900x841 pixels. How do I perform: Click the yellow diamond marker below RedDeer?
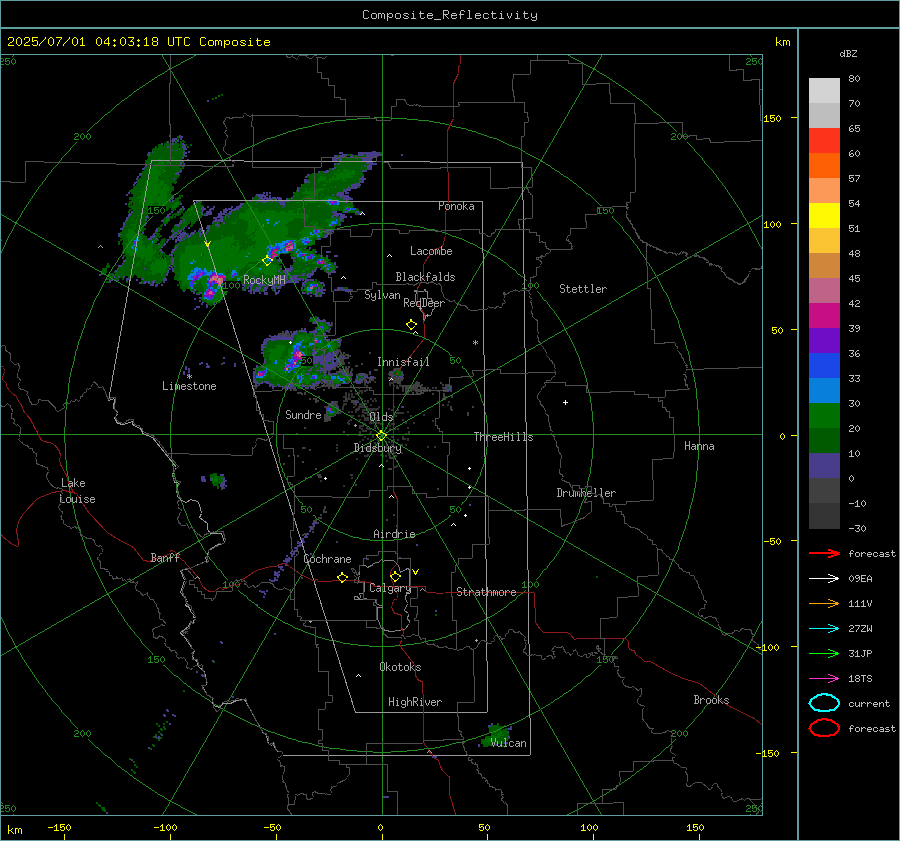411,325
